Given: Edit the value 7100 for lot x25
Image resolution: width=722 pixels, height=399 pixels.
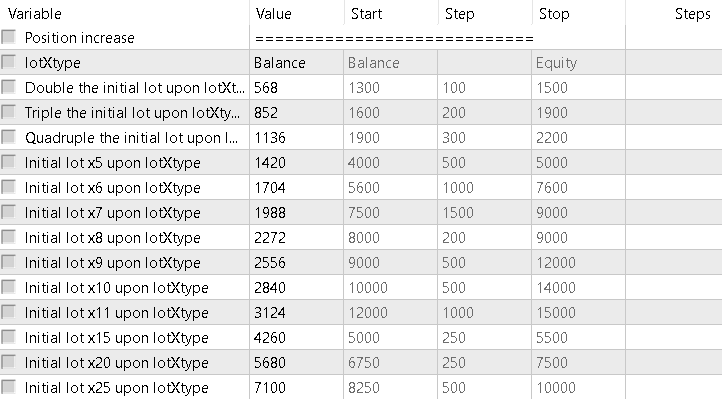Looking at the screenshot, I should (x=297, y=387).
